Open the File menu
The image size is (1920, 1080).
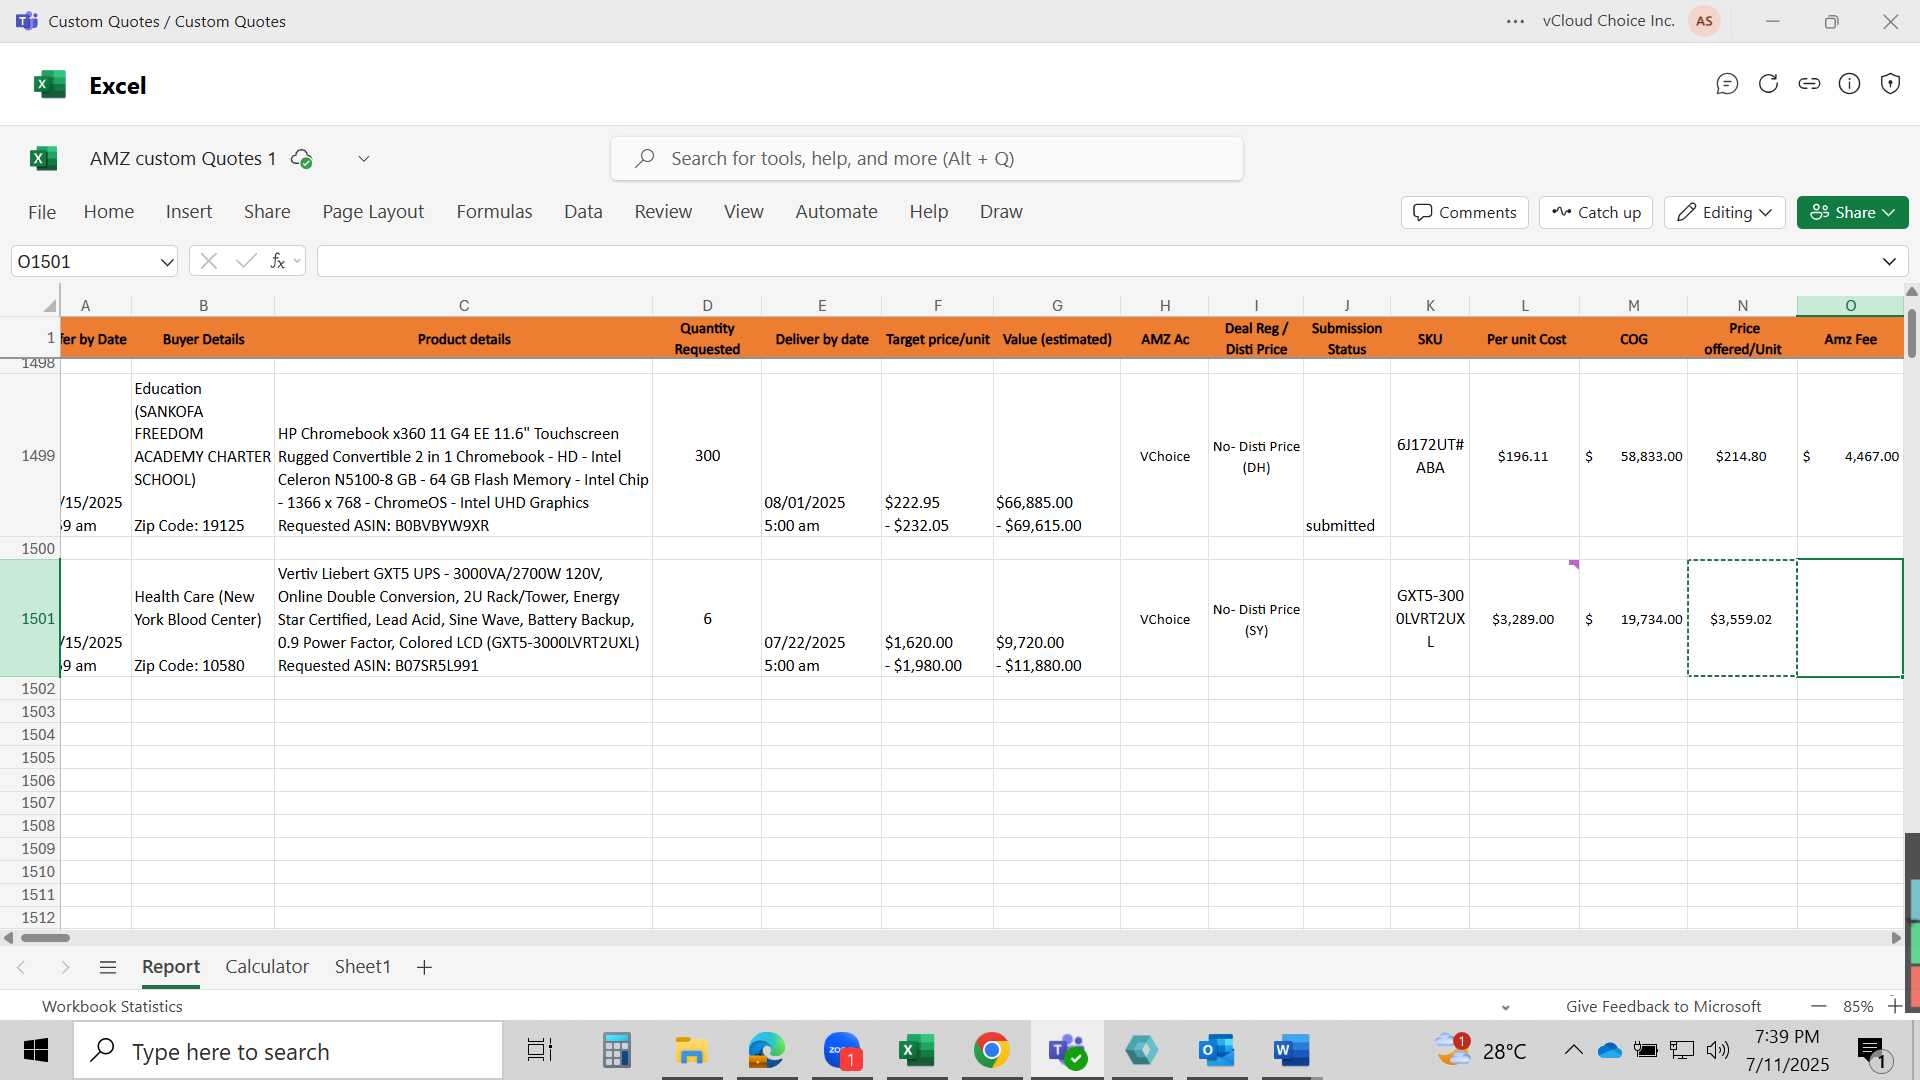(42, 212)
